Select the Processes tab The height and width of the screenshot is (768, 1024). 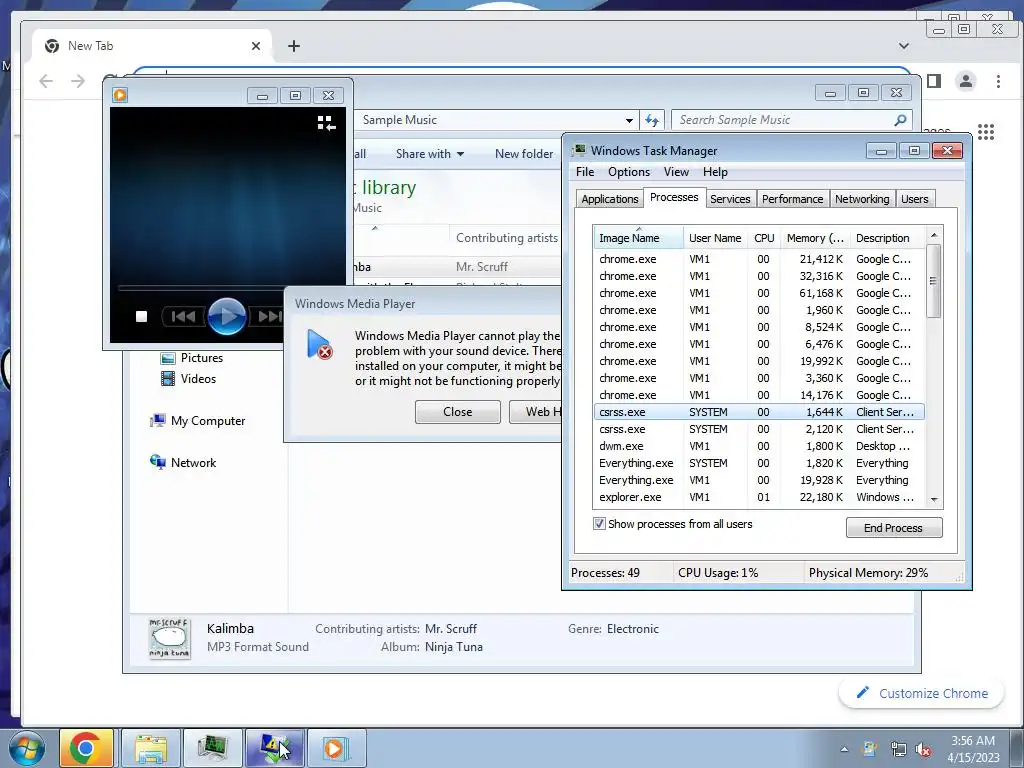point(674,197)
